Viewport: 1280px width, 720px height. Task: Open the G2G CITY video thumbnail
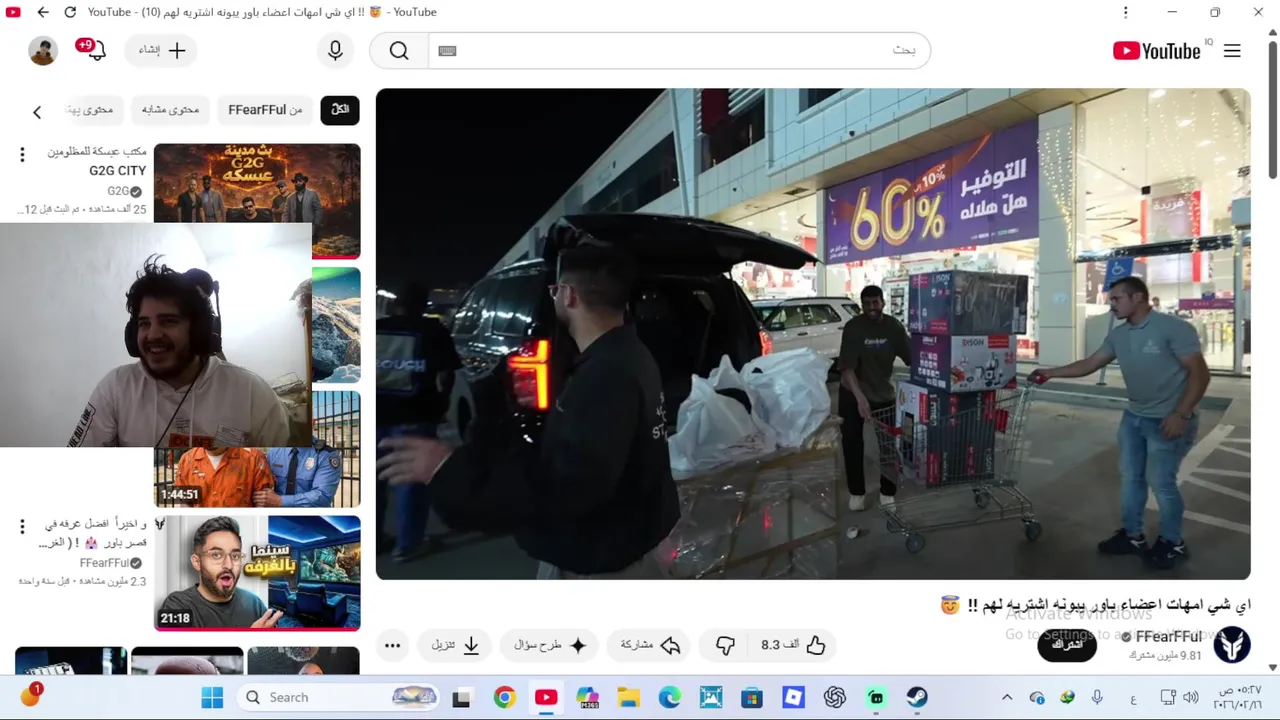pos(257,201)
